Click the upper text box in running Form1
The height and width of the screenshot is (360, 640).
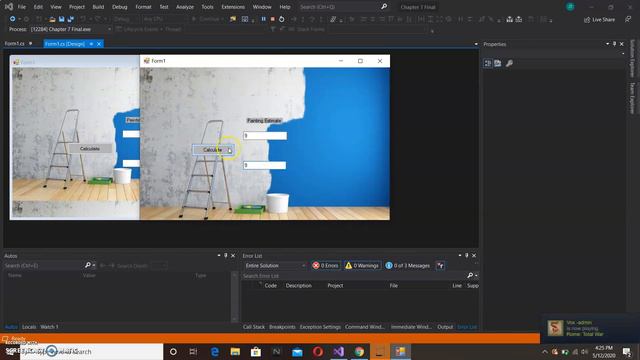tap(265, 136)
